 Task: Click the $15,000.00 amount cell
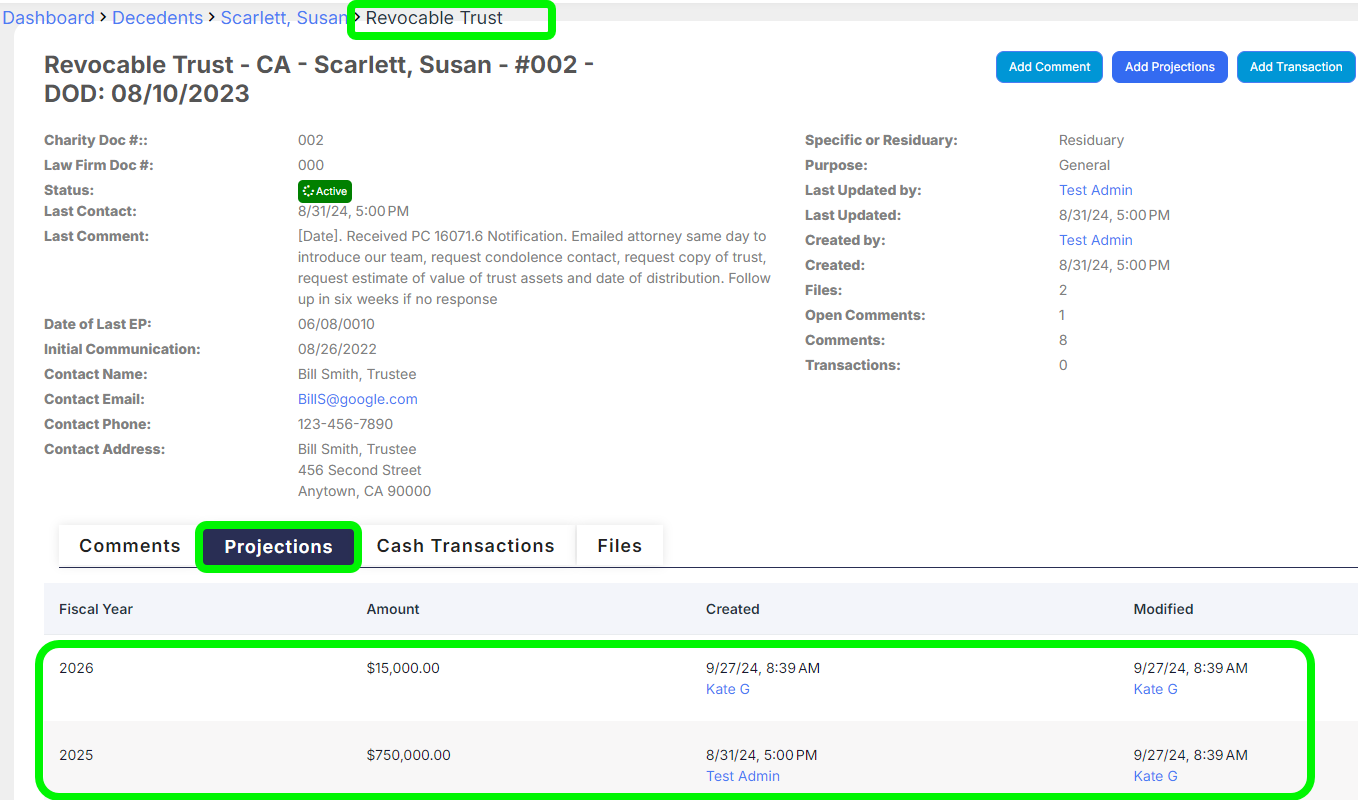tap(403, 668)
